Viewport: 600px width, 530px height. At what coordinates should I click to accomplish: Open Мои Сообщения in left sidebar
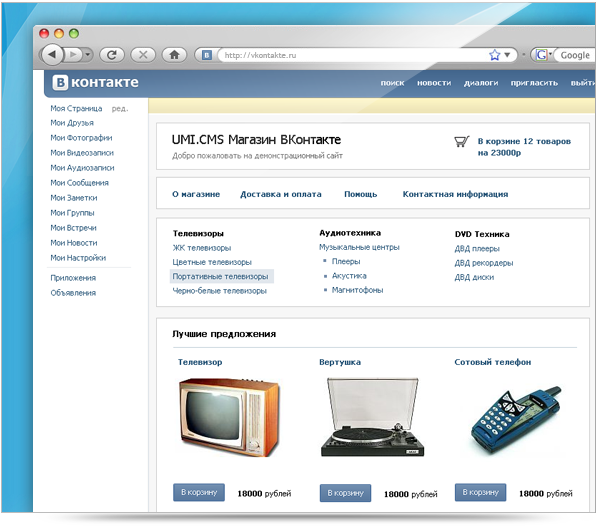point(80,183)
